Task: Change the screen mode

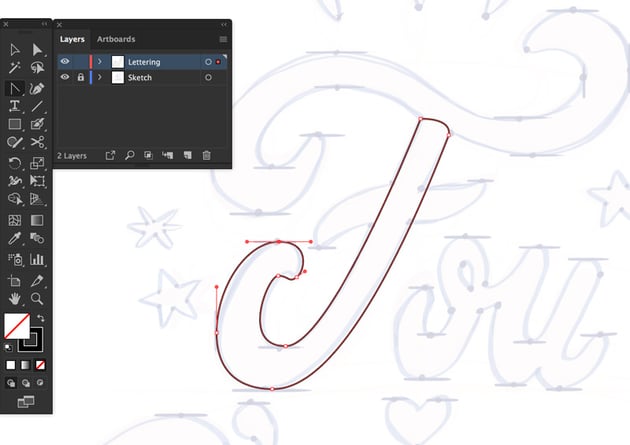Action: (26, 402)
